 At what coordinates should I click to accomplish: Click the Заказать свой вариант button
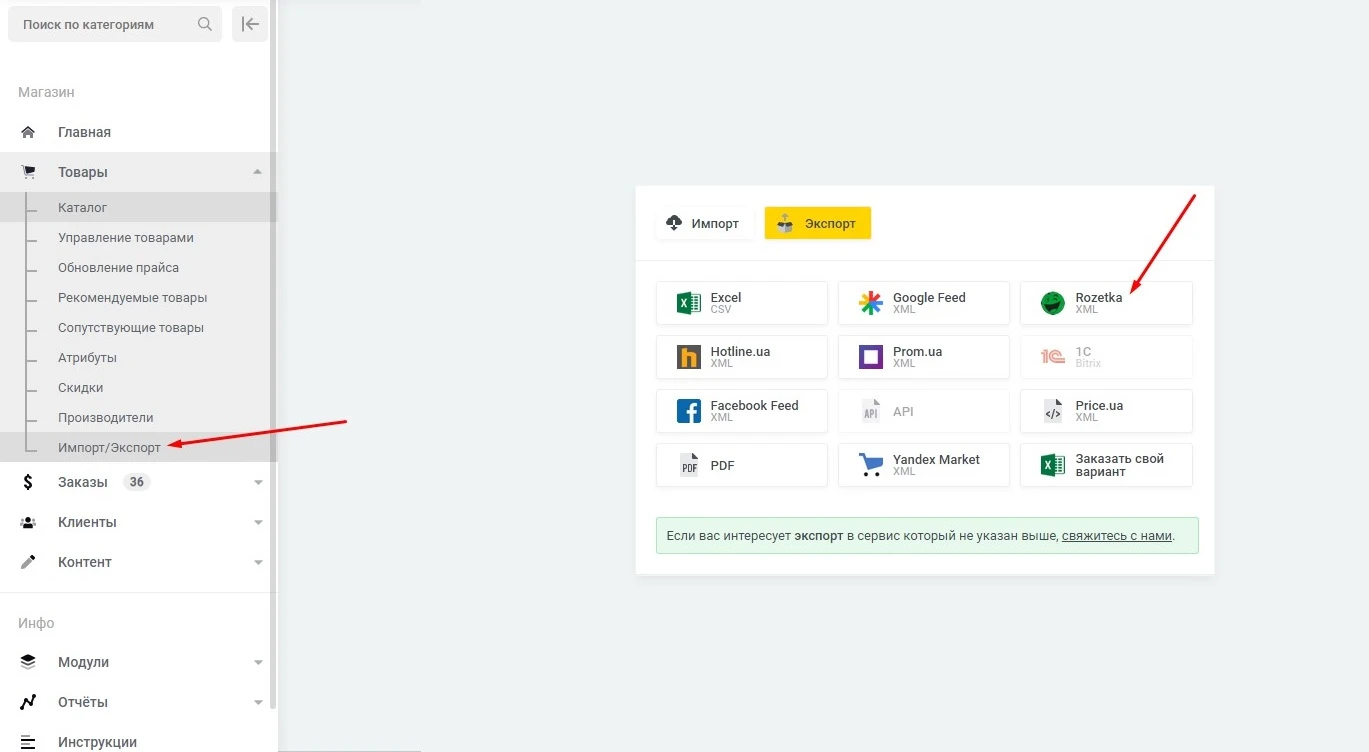click(x=1106, y=465)
